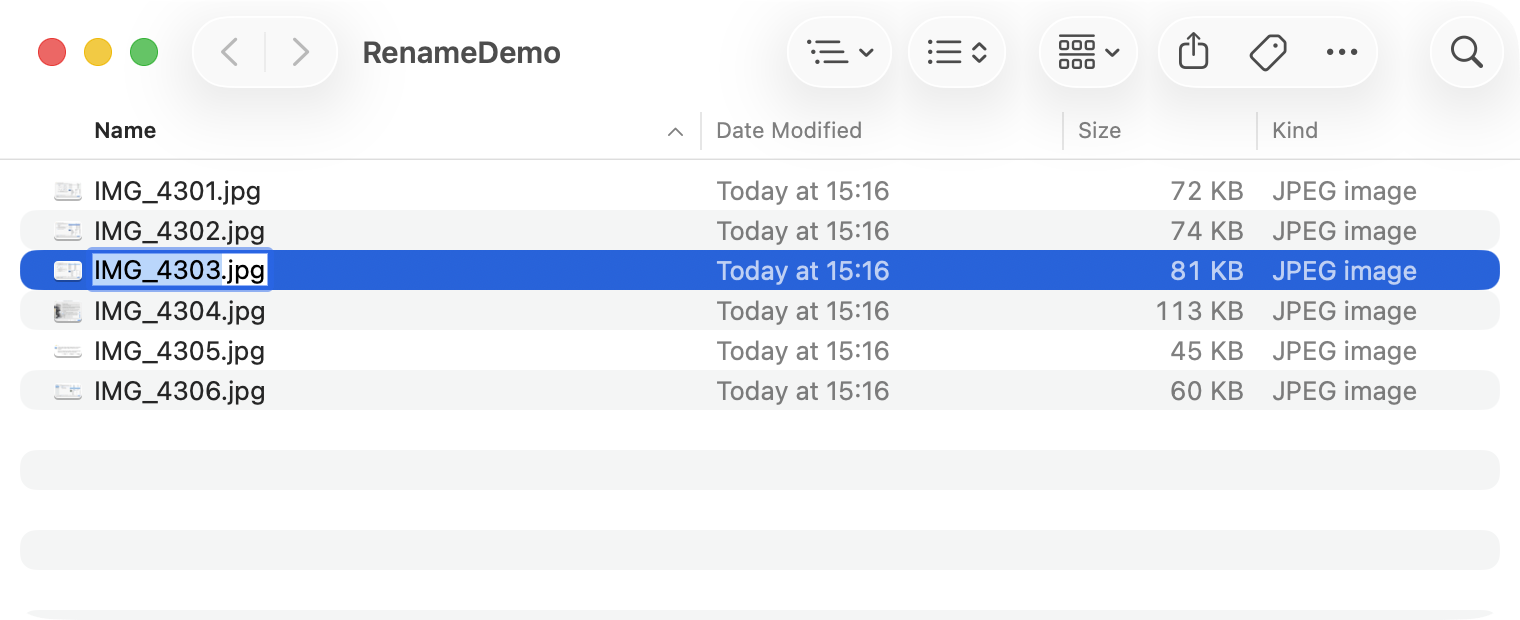Click the thumbnail icon of IMG_4304.jpg
This screenshot has width=1520, height=620.
pos(68,311)
